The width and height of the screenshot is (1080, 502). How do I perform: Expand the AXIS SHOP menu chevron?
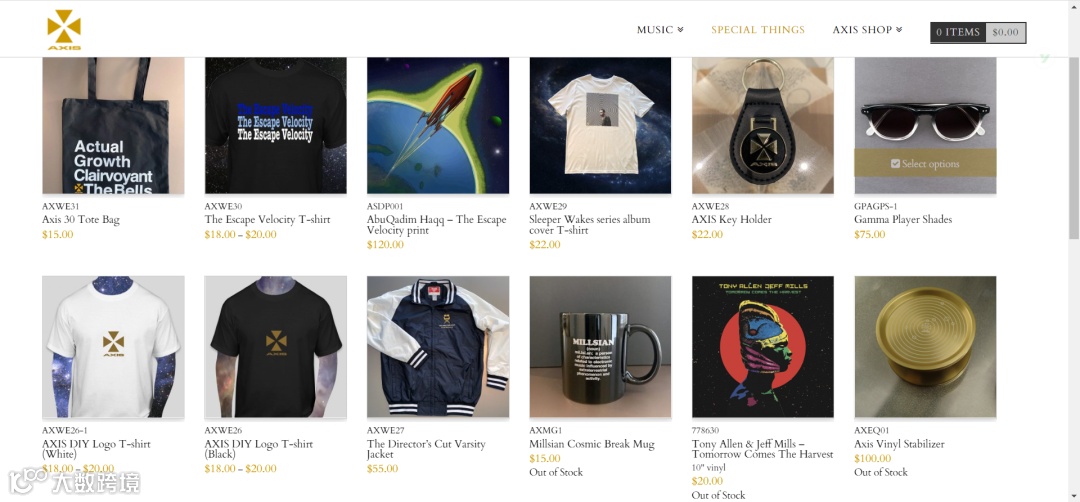point(899,30)
